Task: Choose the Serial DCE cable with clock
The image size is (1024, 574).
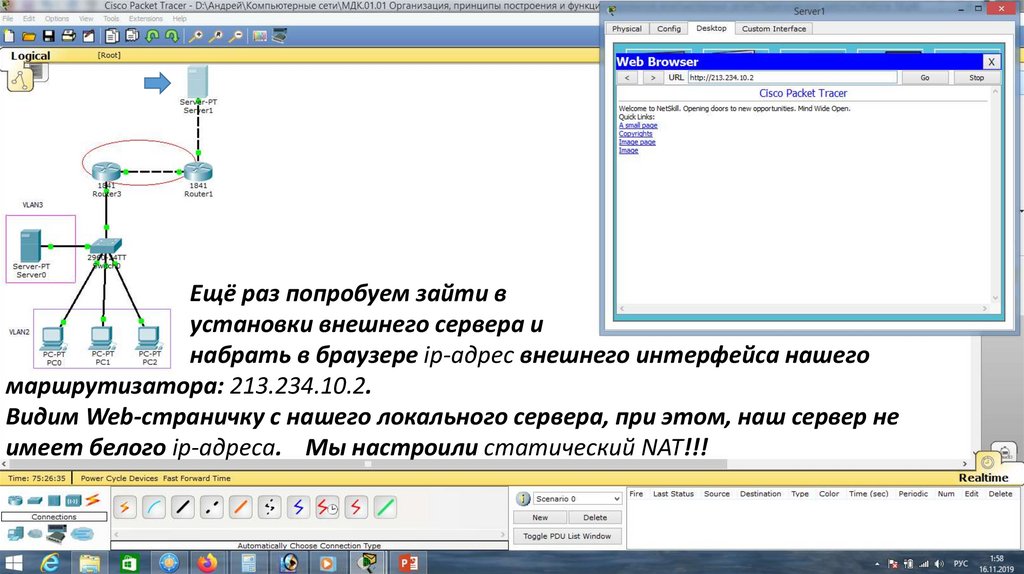Action: pos(327,507)
